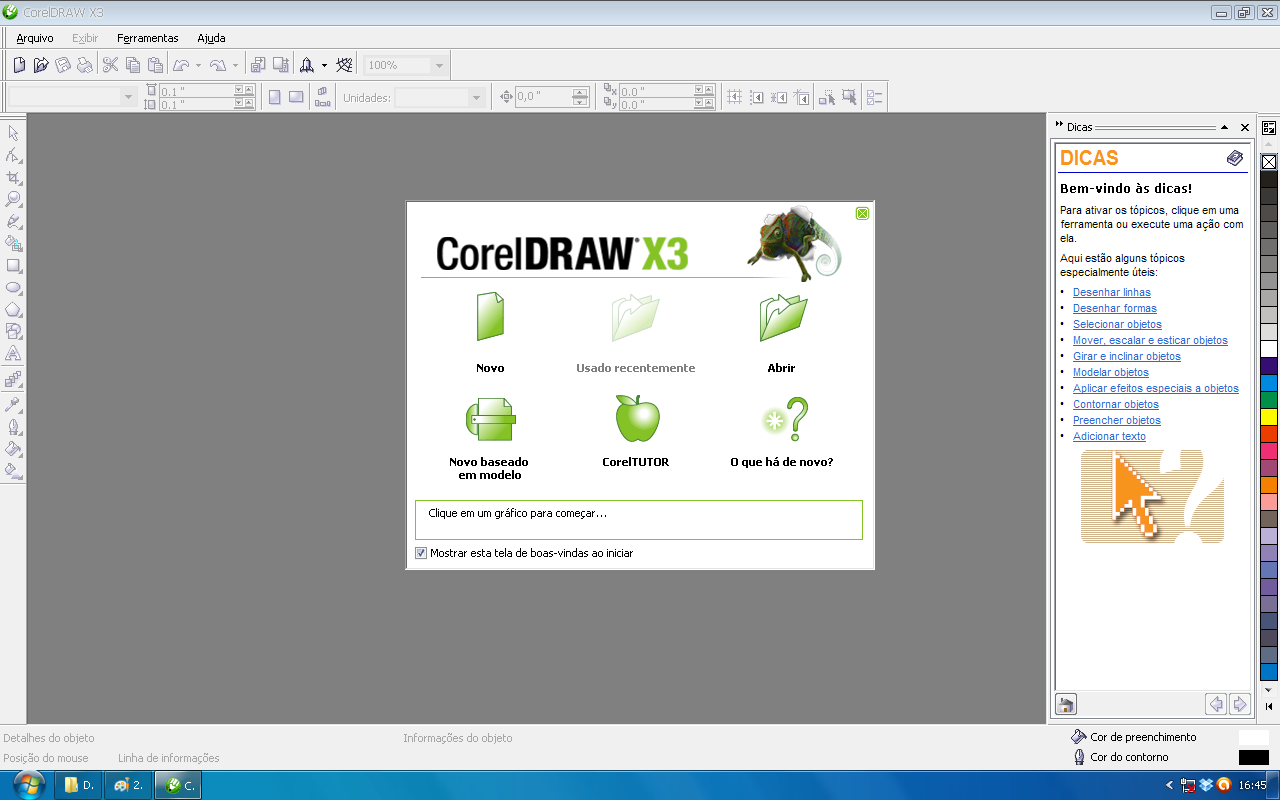1280x800 pixels.
Task: Select the Pick arrow tool
Action: point(14,133)
